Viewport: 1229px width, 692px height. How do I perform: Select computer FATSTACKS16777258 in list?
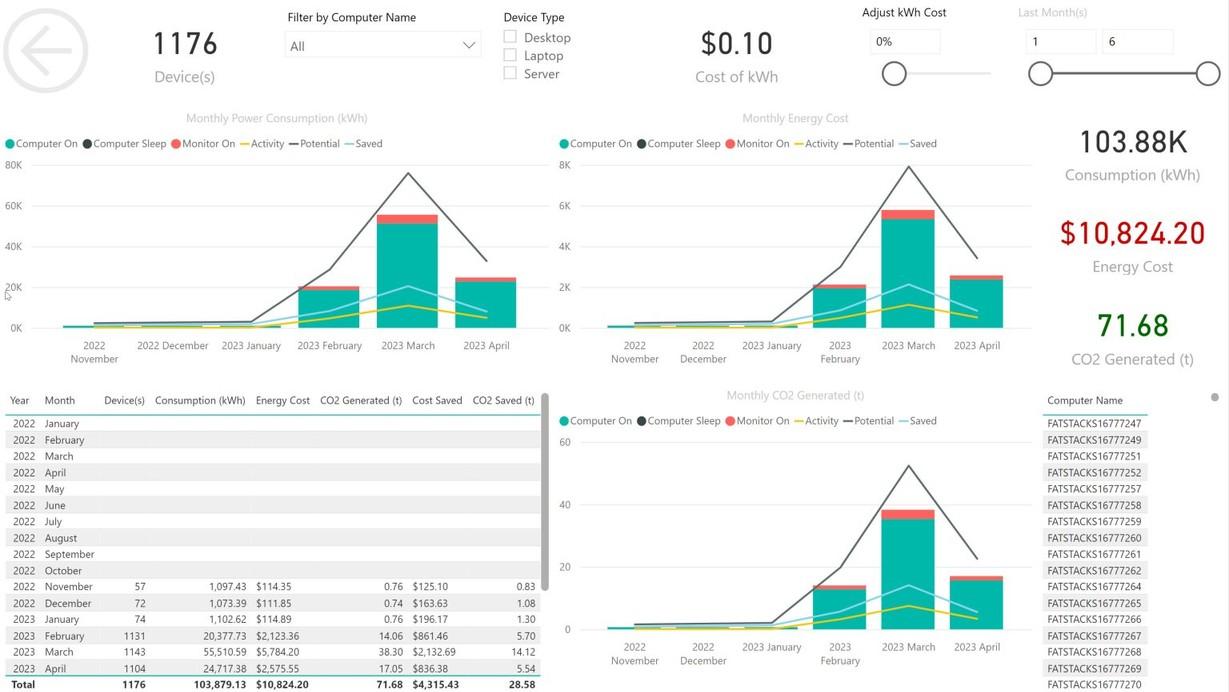pyautogui.click(x=1094, y=505)
